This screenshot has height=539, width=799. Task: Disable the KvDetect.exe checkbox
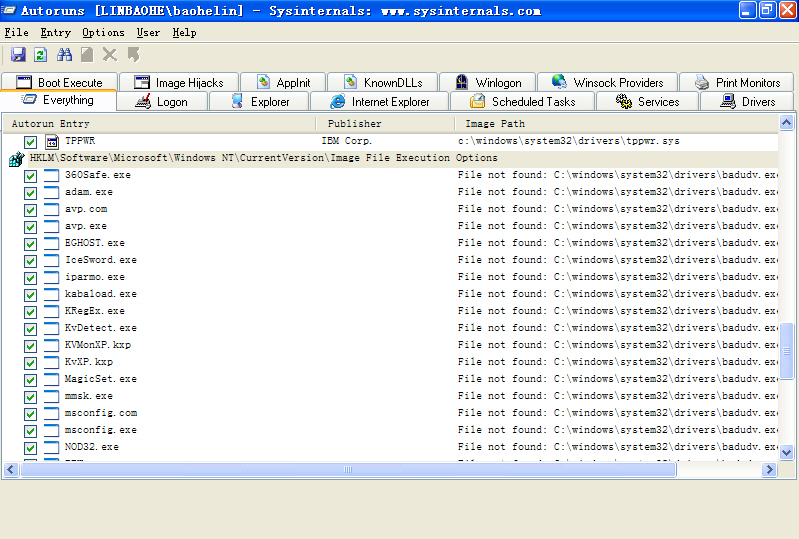[31, 329]
